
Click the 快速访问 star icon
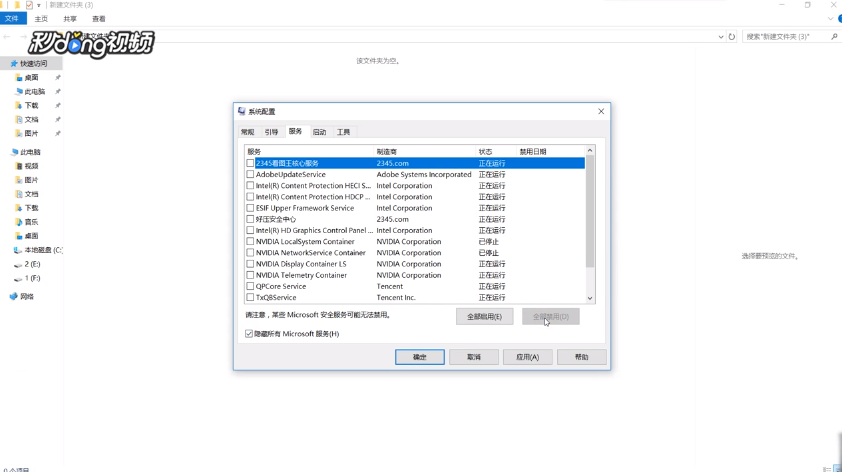click(14, 63)
